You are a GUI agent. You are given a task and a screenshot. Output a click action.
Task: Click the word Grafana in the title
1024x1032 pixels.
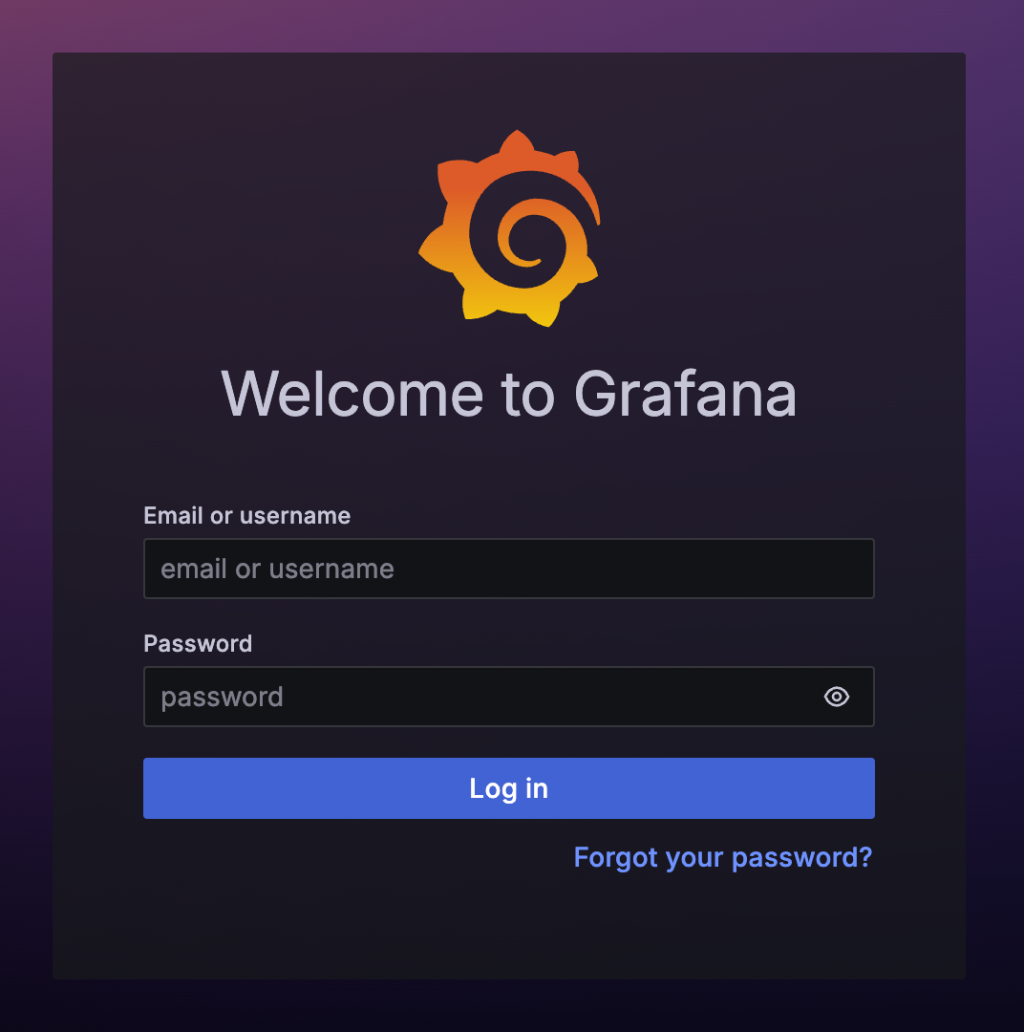coord(685,394)
